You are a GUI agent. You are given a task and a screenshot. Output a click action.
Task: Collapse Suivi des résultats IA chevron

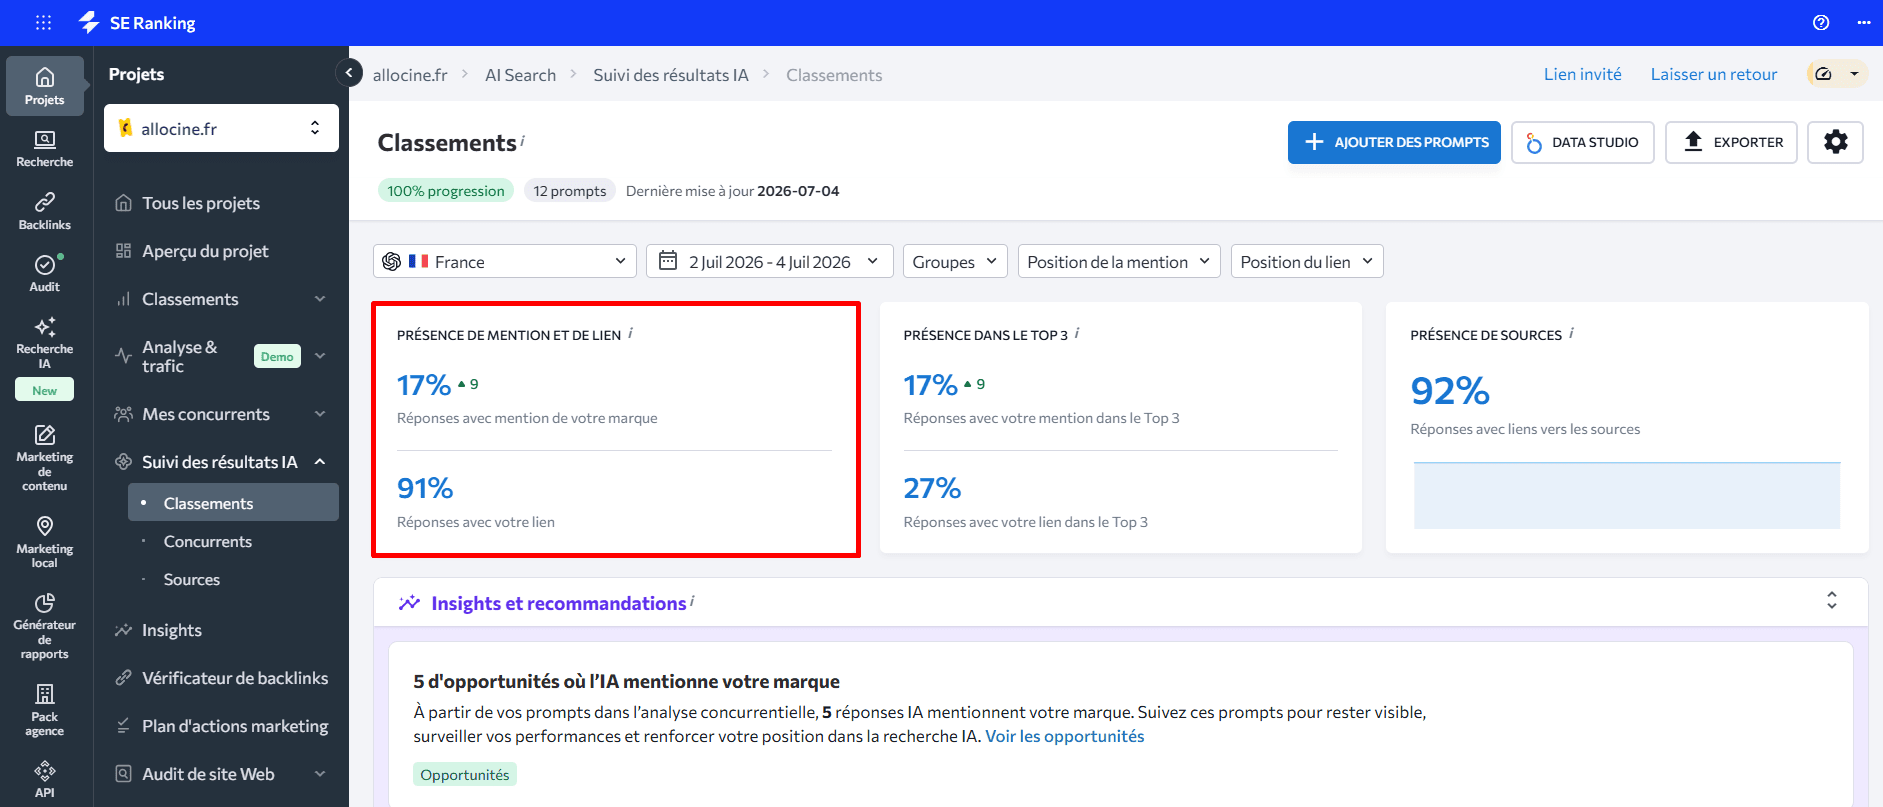pos(320,462)
